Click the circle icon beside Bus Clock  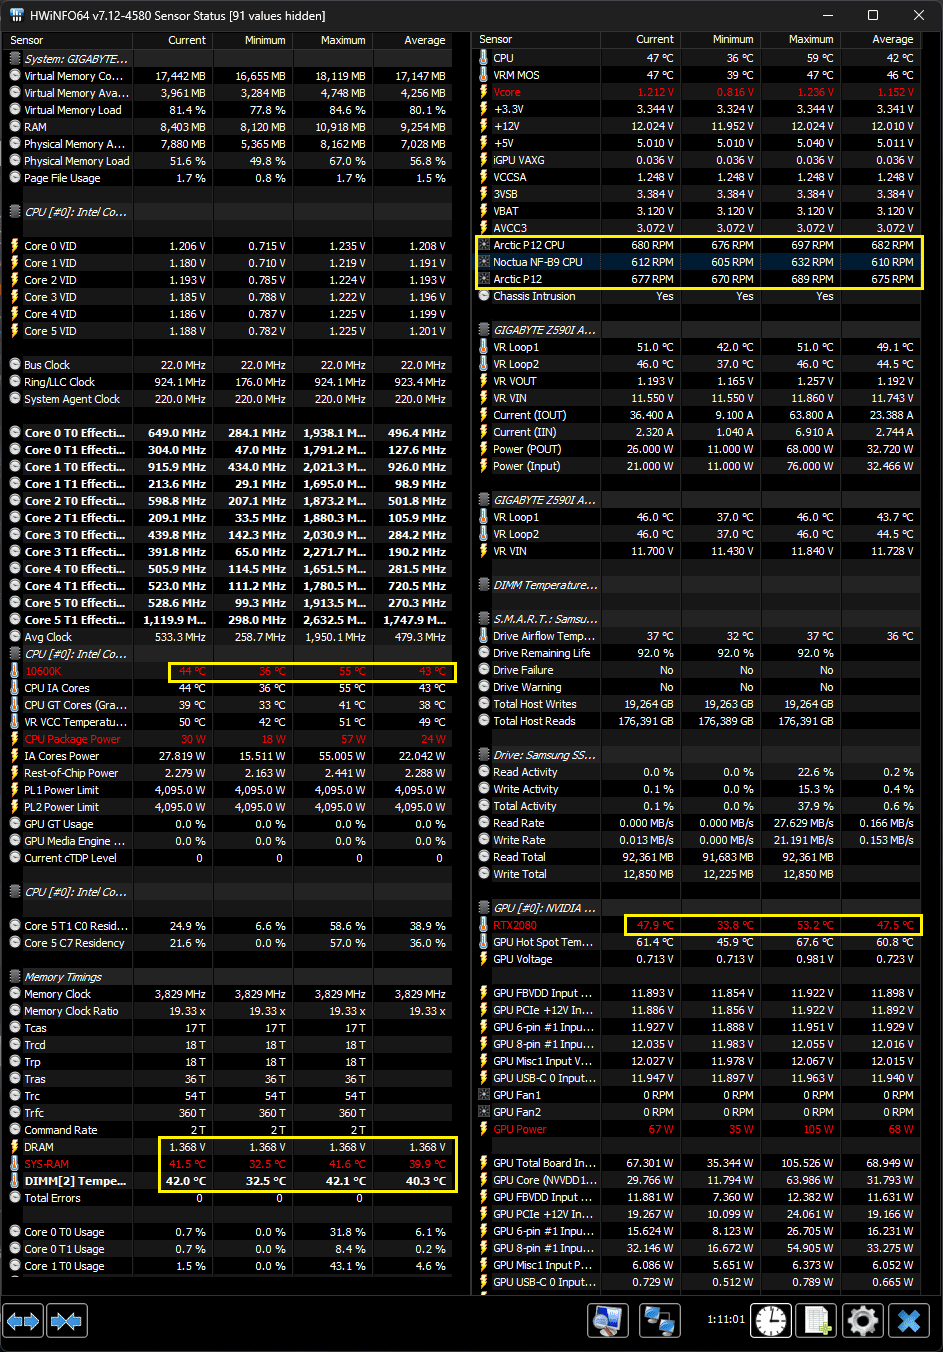pyautogui.click(x=15, y=365)
